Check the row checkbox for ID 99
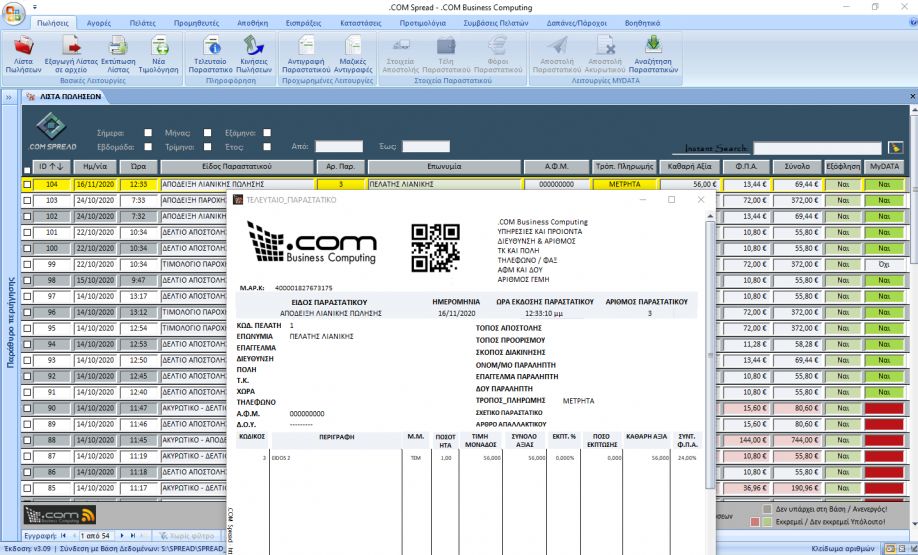This screenshot has width=918, height=555. pos(27,265)
